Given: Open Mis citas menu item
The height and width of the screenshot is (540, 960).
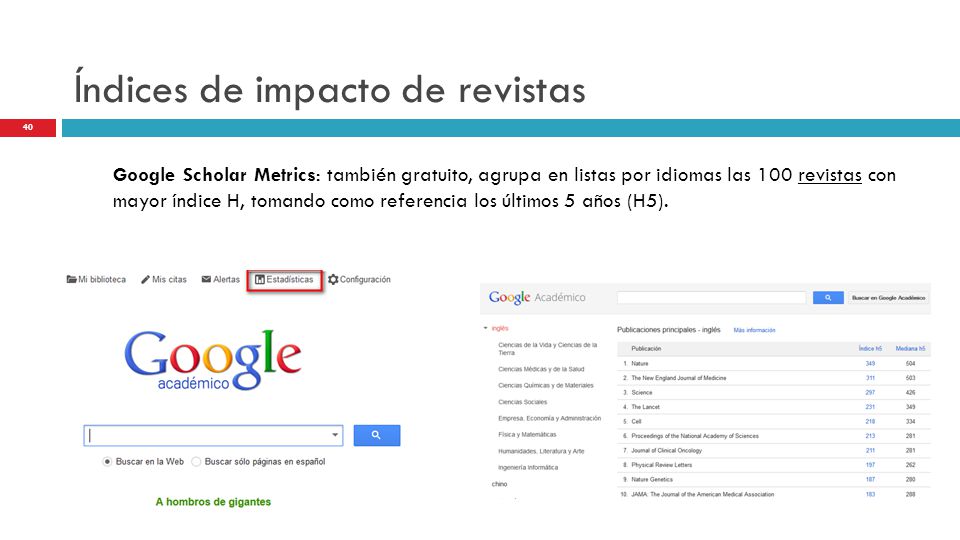Looking at the screenshot, I should coord(163,280).
